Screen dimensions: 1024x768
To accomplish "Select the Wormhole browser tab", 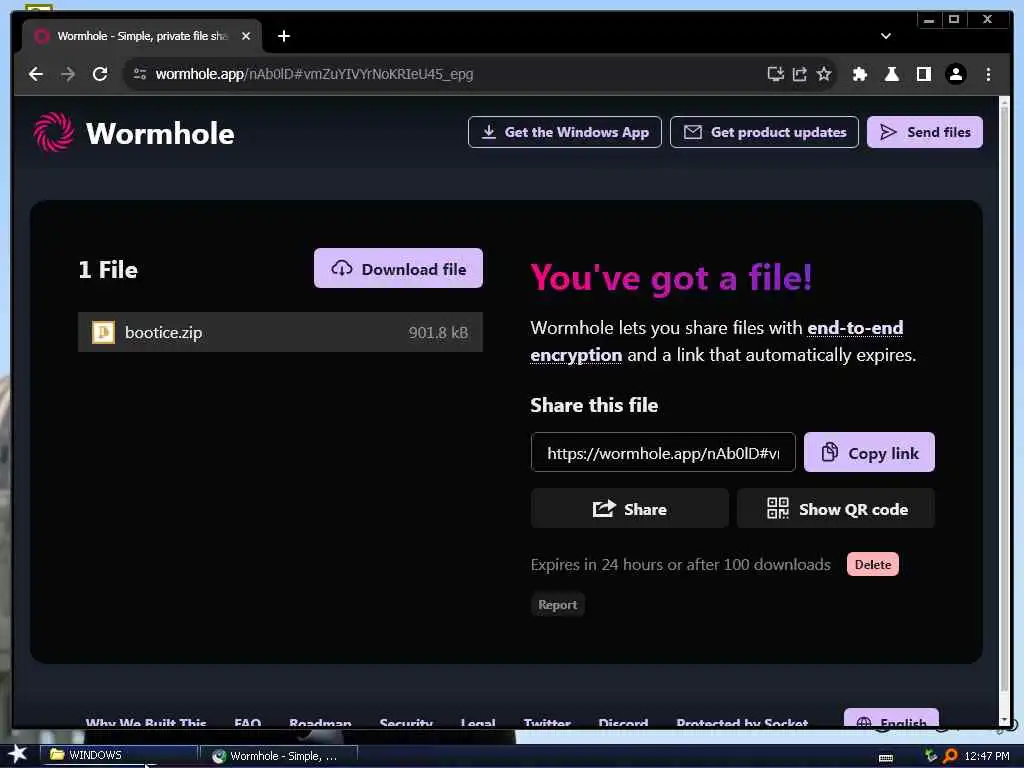I will 142,36.
